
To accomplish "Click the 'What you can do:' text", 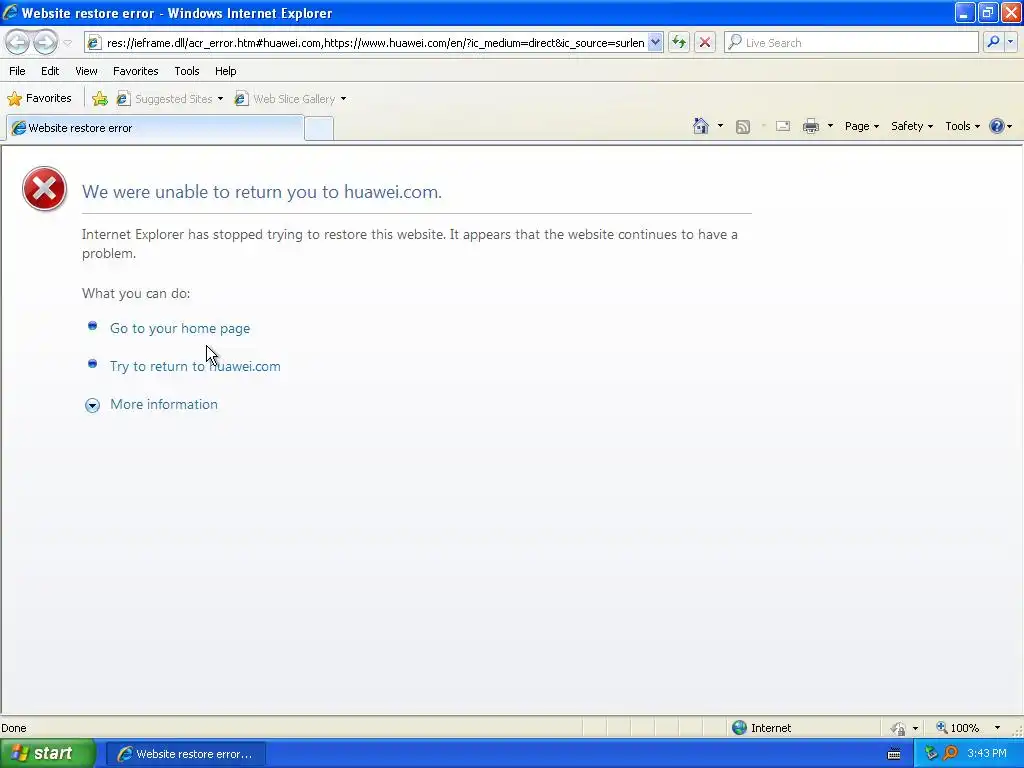I will click(x=136, y=294).
